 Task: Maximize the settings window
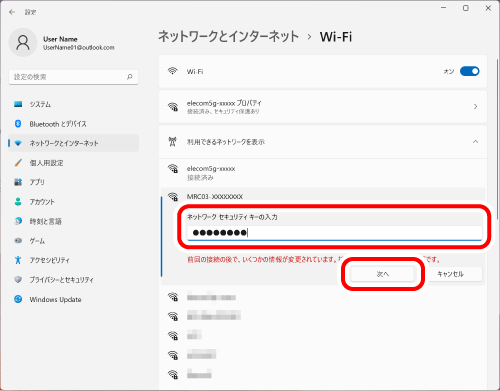click(x=466, y=8)
